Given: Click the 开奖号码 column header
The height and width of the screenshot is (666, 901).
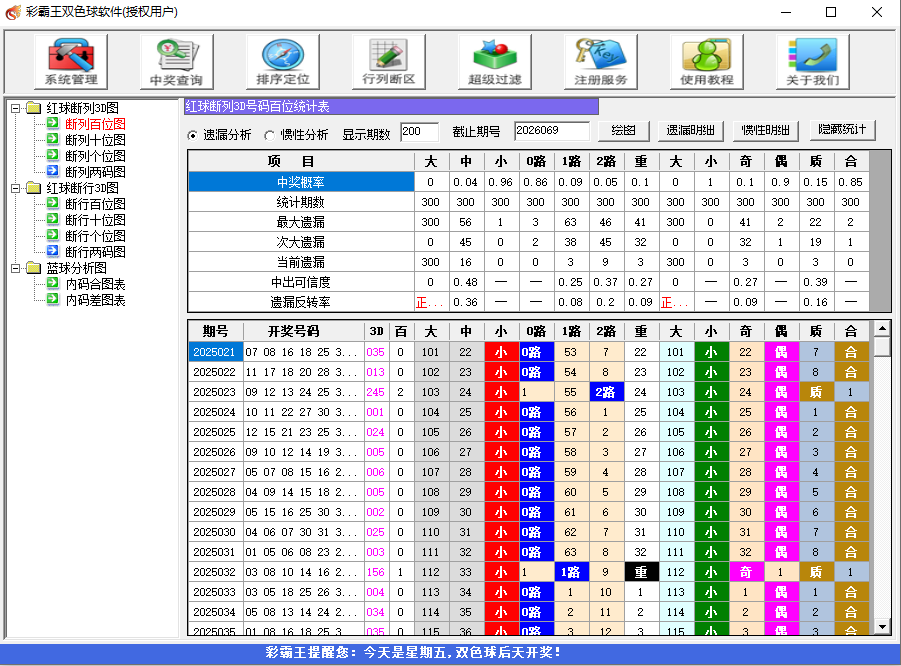Looking at the screenshot, I should coord(304,331).
